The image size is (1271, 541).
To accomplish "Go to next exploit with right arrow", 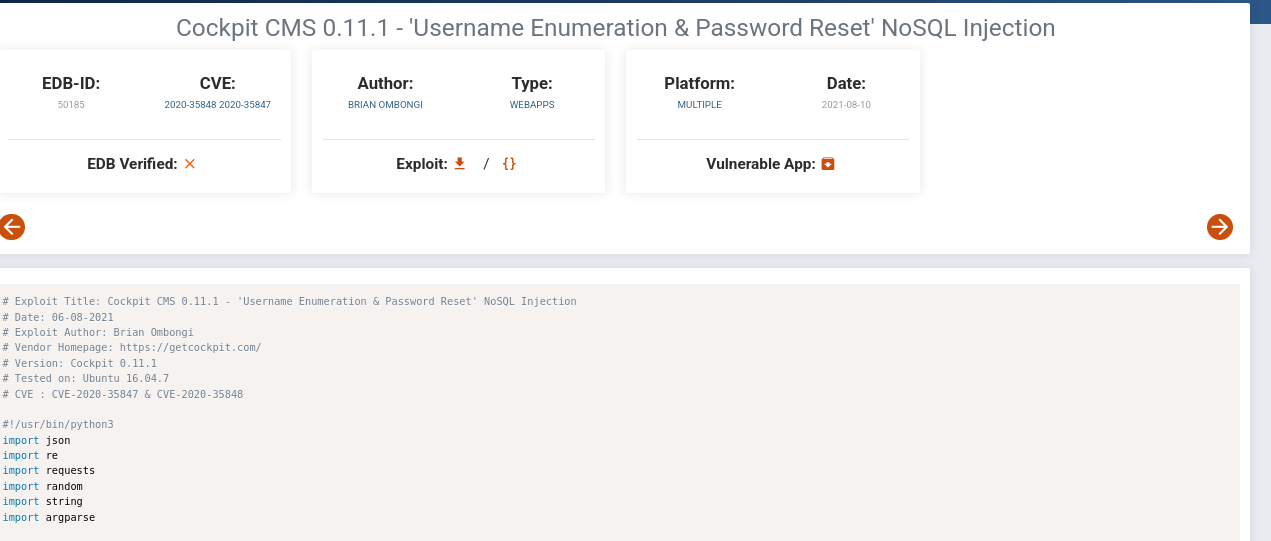I will click(x=1220, y=227).
